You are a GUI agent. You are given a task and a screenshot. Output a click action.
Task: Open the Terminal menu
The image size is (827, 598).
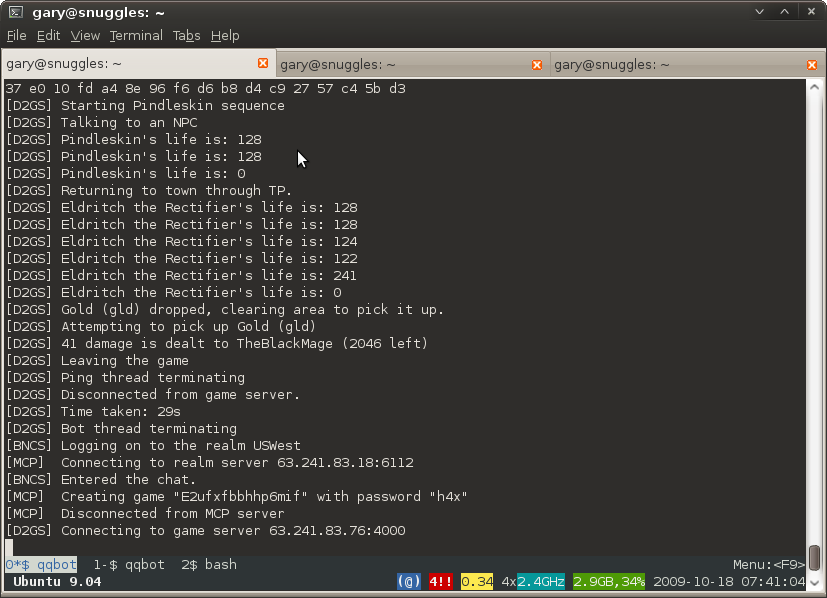tap(136, 35)
